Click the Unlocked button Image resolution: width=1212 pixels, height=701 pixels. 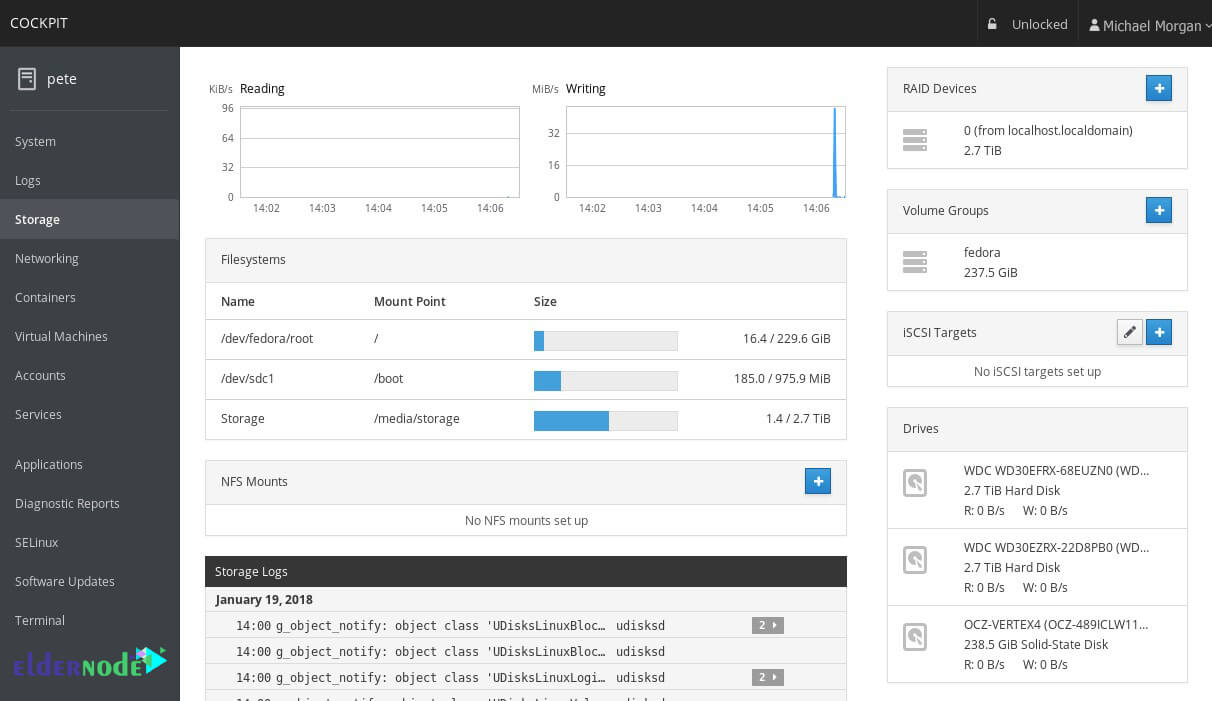click(1039, 23)
